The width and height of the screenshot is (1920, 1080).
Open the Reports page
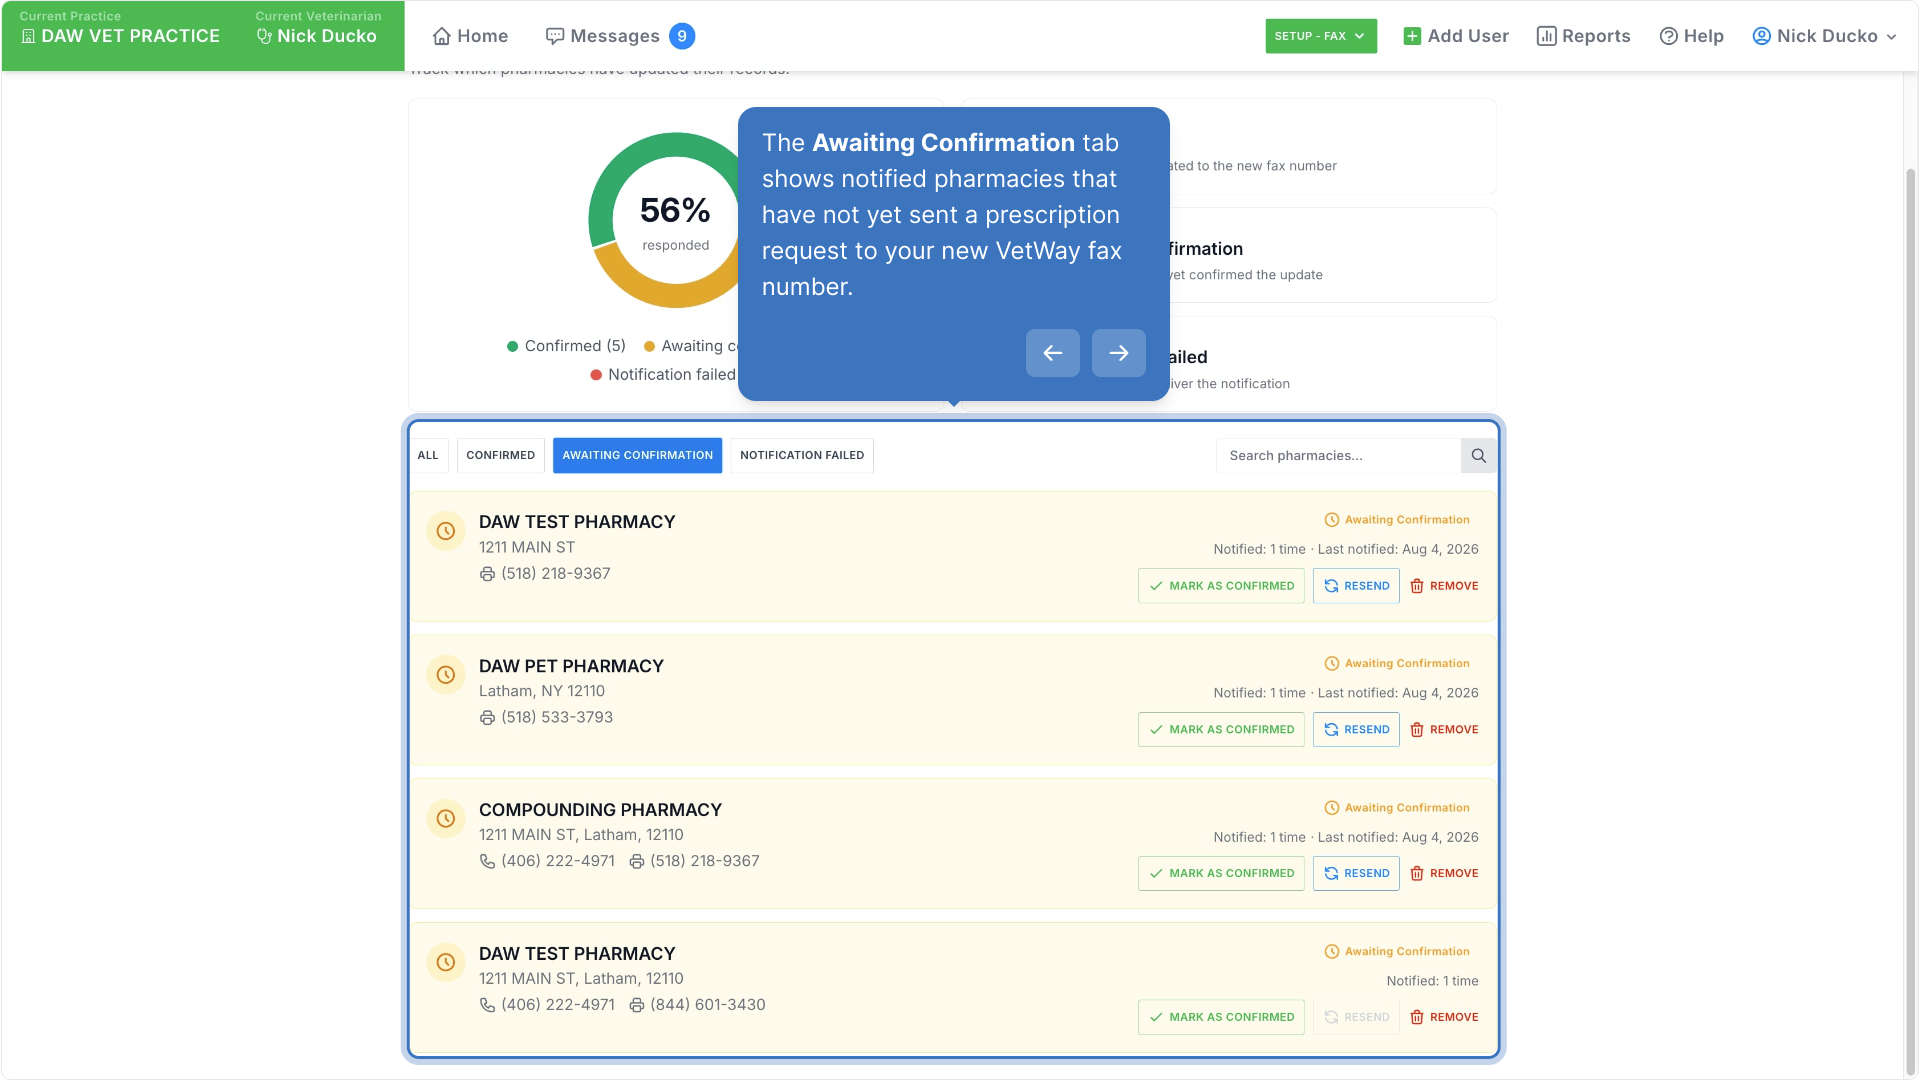(1583, 36)
